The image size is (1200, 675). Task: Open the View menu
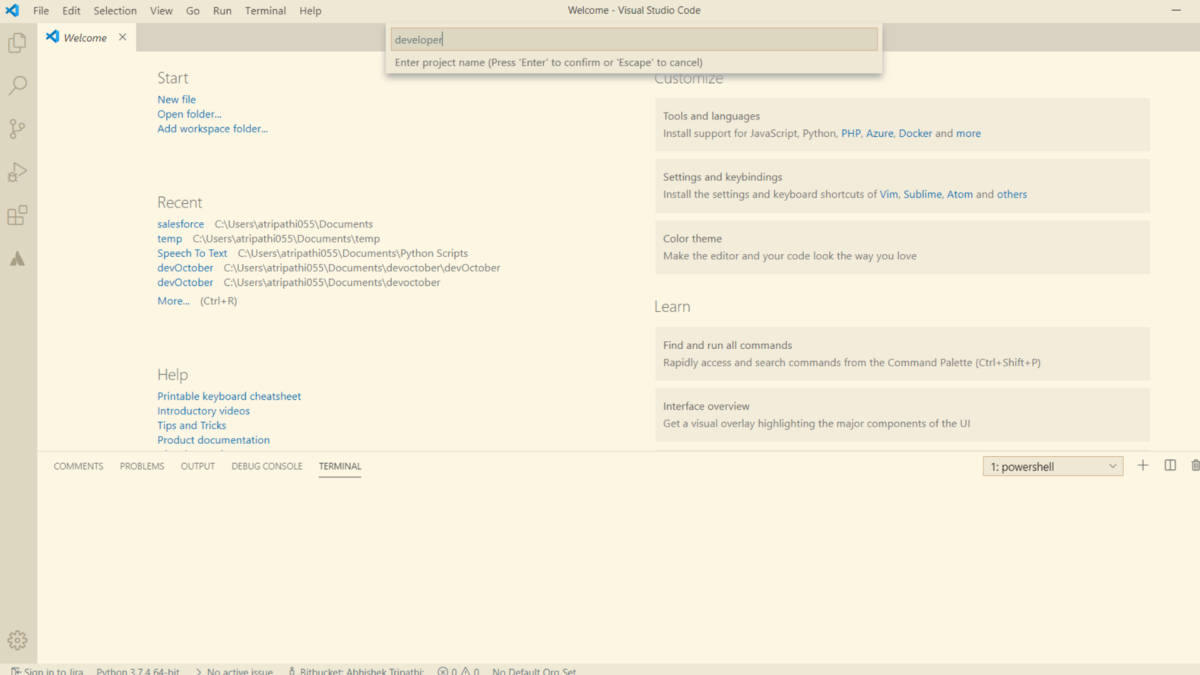pyautogui.click(x=161, y=10)
